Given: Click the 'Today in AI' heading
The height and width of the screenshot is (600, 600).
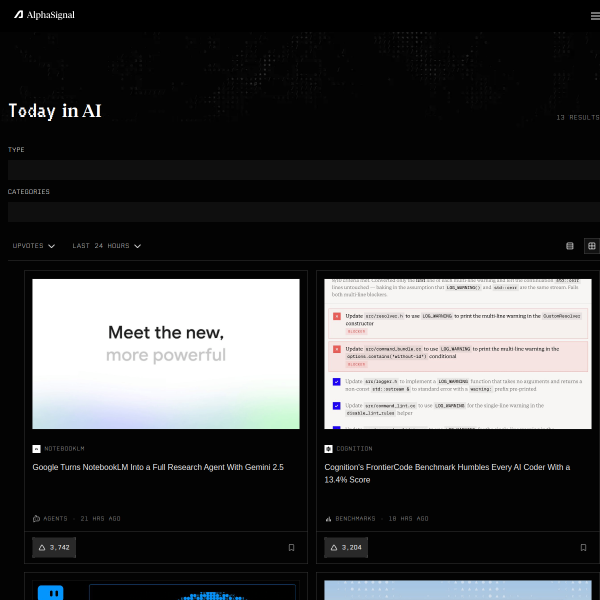Looking at the screenshot, I should pyautogui.click(x=55, y=111).
